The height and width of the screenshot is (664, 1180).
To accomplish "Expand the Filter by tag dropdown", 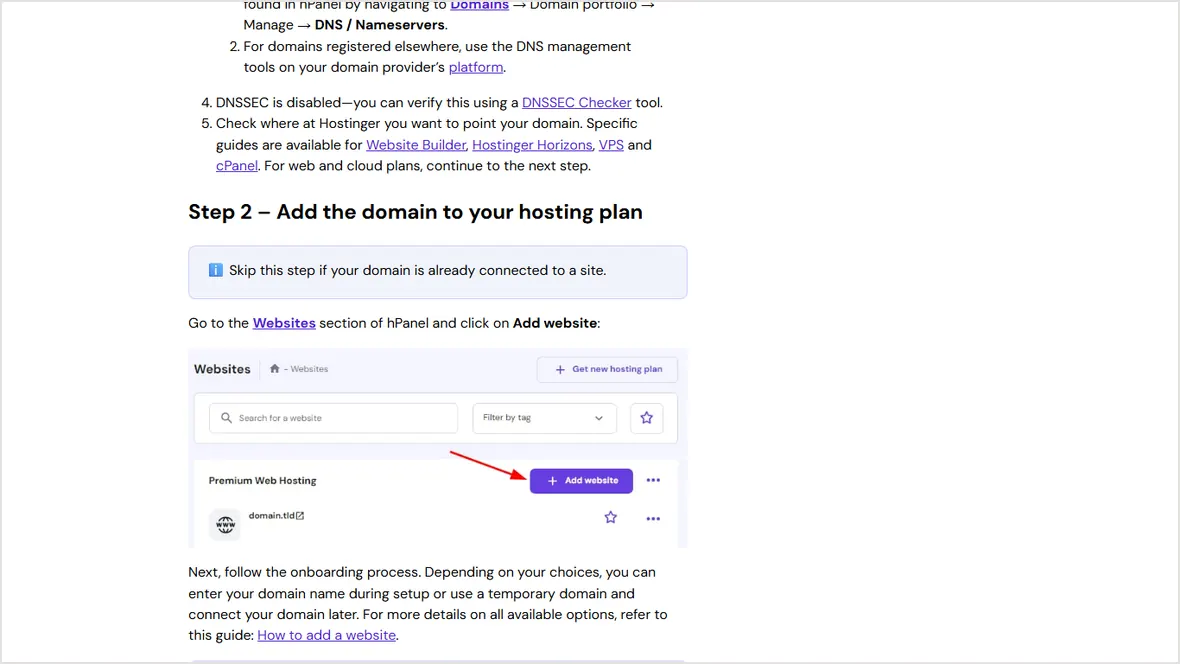I will click(544, 419).
